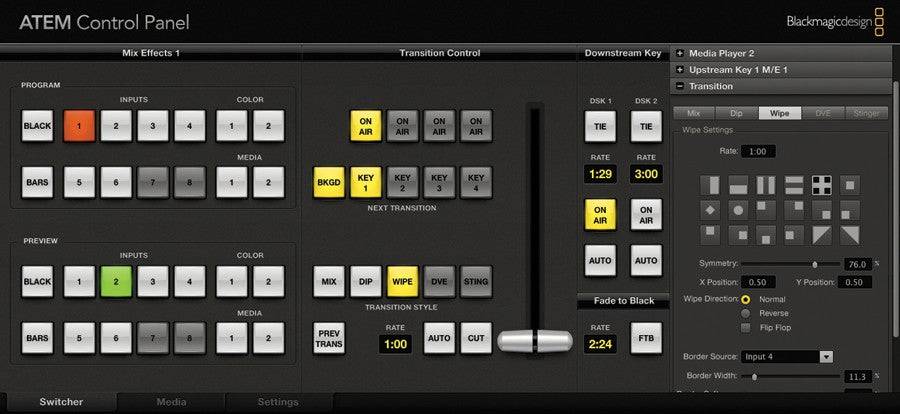This screenshot has width=900, height=414.
Task: Click the CUT transition button
Action: (476, 338)
